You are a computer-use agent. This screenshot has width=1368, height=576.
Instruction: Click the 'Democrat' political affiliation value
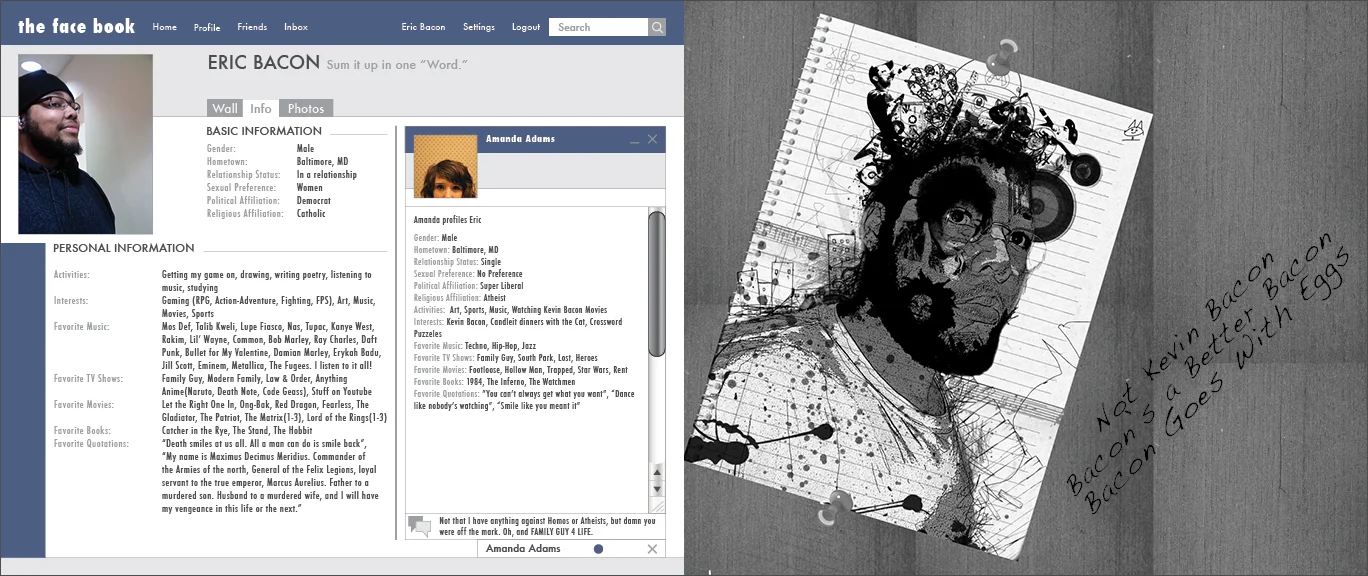[x=314, y=201]
